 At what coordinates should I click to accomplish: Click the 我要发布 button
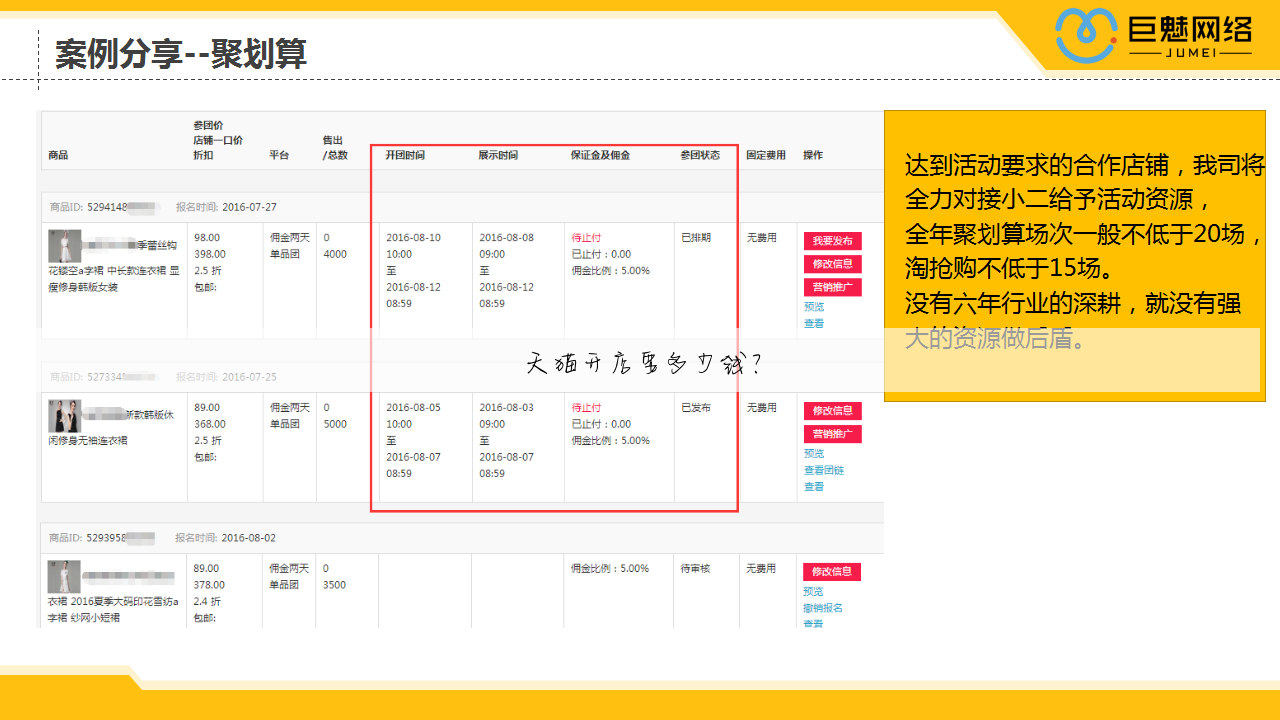(x=832, y=241)
